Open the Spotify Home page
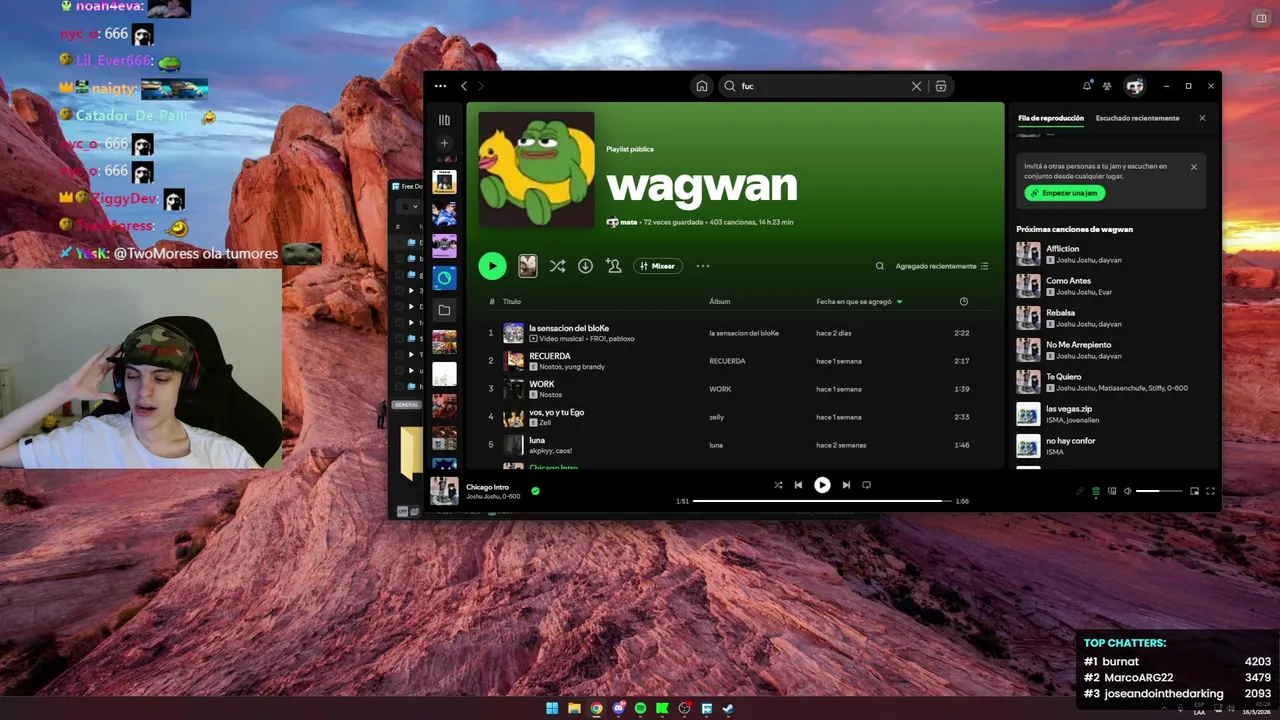Screen dimensions: 1280x720 click(x=702, y=86)
